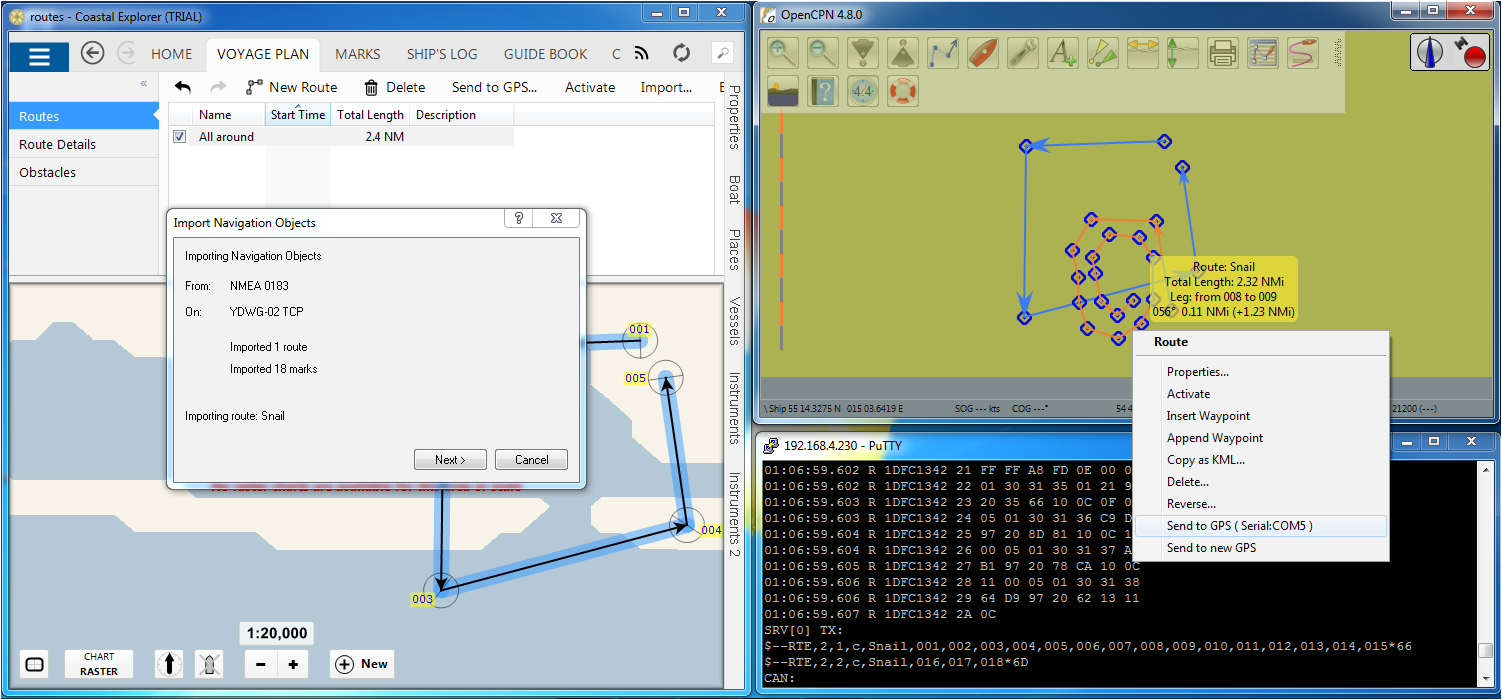Sort routes by Start Time column header
The height and width of the screenshot is (700, 1502).
(297, 115)
